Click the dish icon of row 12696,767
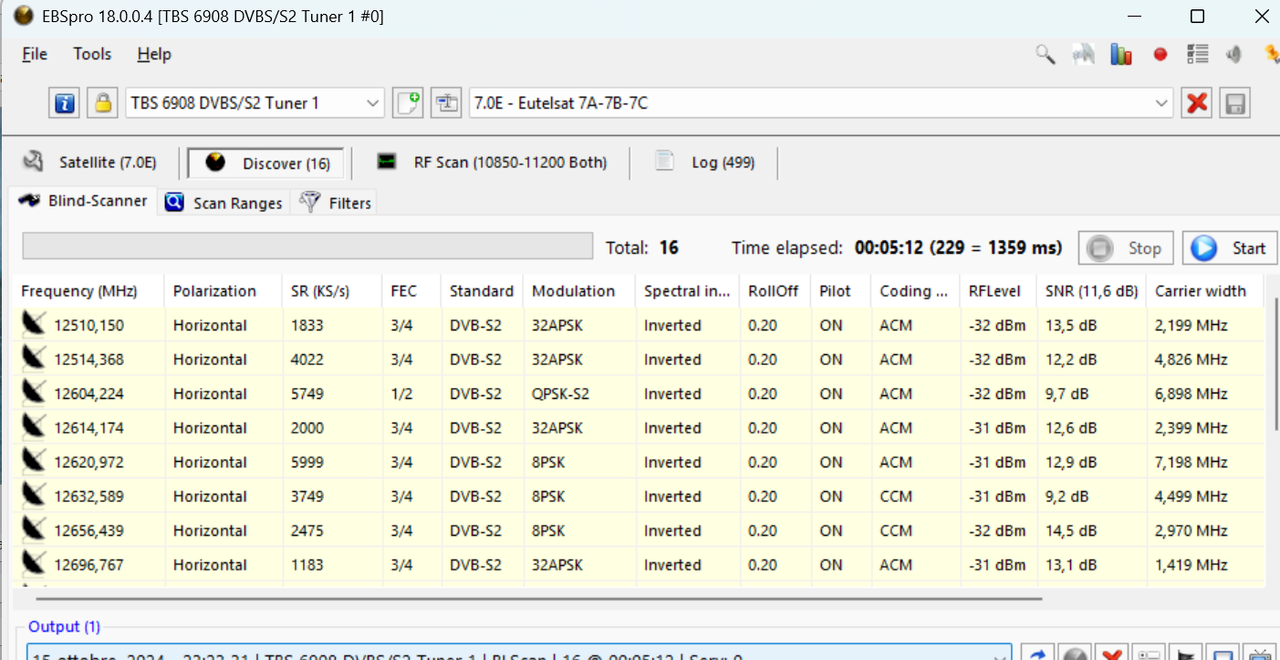 [33, 564]
